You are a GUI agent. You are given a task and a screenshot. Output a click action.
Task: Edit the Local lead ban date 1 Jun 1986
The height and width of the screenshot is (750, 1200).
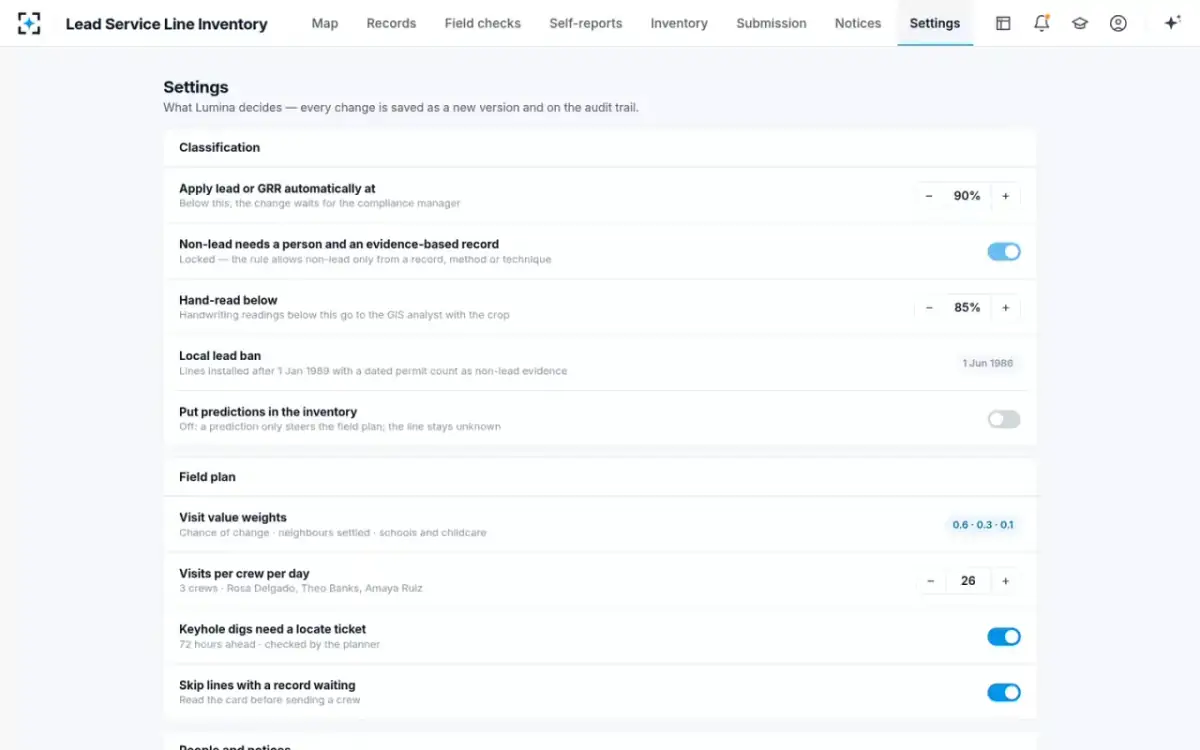(x=988, y=363)
